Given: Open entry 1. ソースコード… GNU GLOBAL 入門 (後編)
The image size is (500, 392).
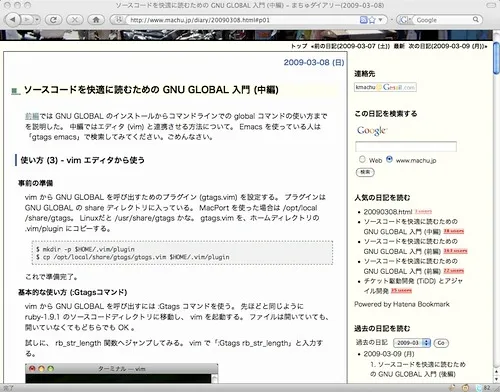Looking at the screenshot, I should click(418, 369).
